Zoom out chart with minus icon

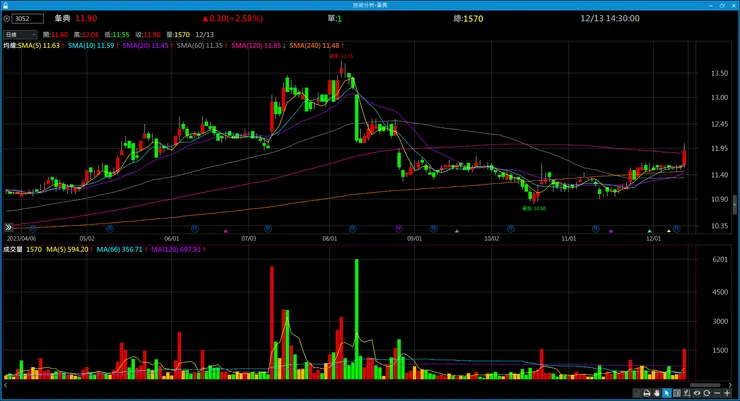pyautogui.click(x=717, y=393)
